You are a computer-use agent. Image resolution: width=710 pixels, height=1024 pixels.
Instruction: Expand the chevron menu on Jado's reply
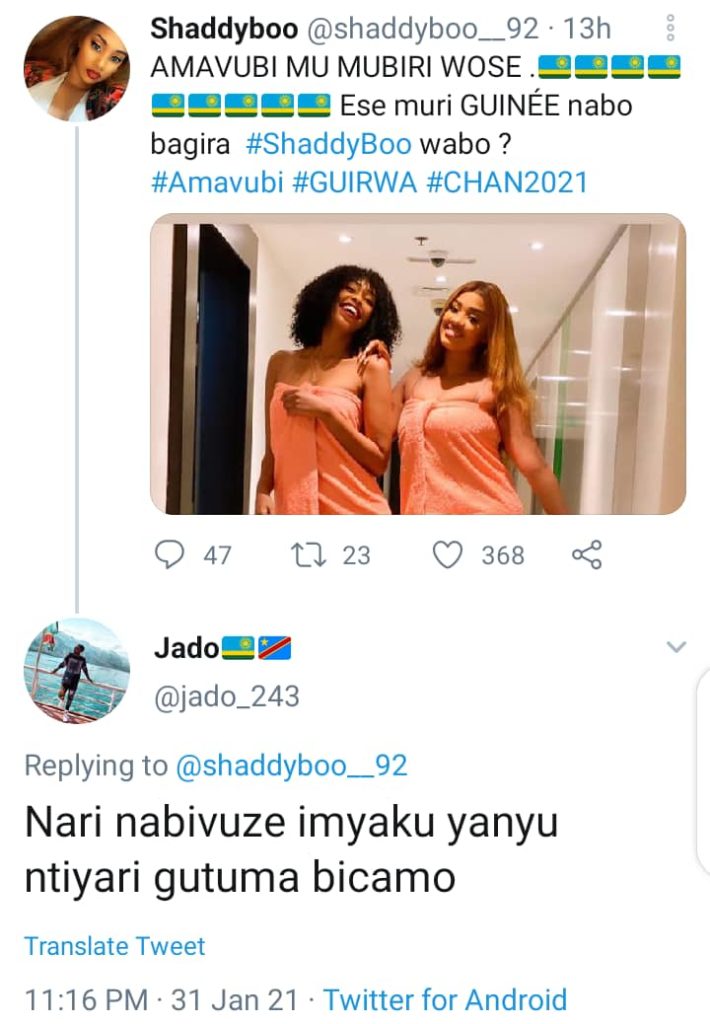[x=676, y=647]
